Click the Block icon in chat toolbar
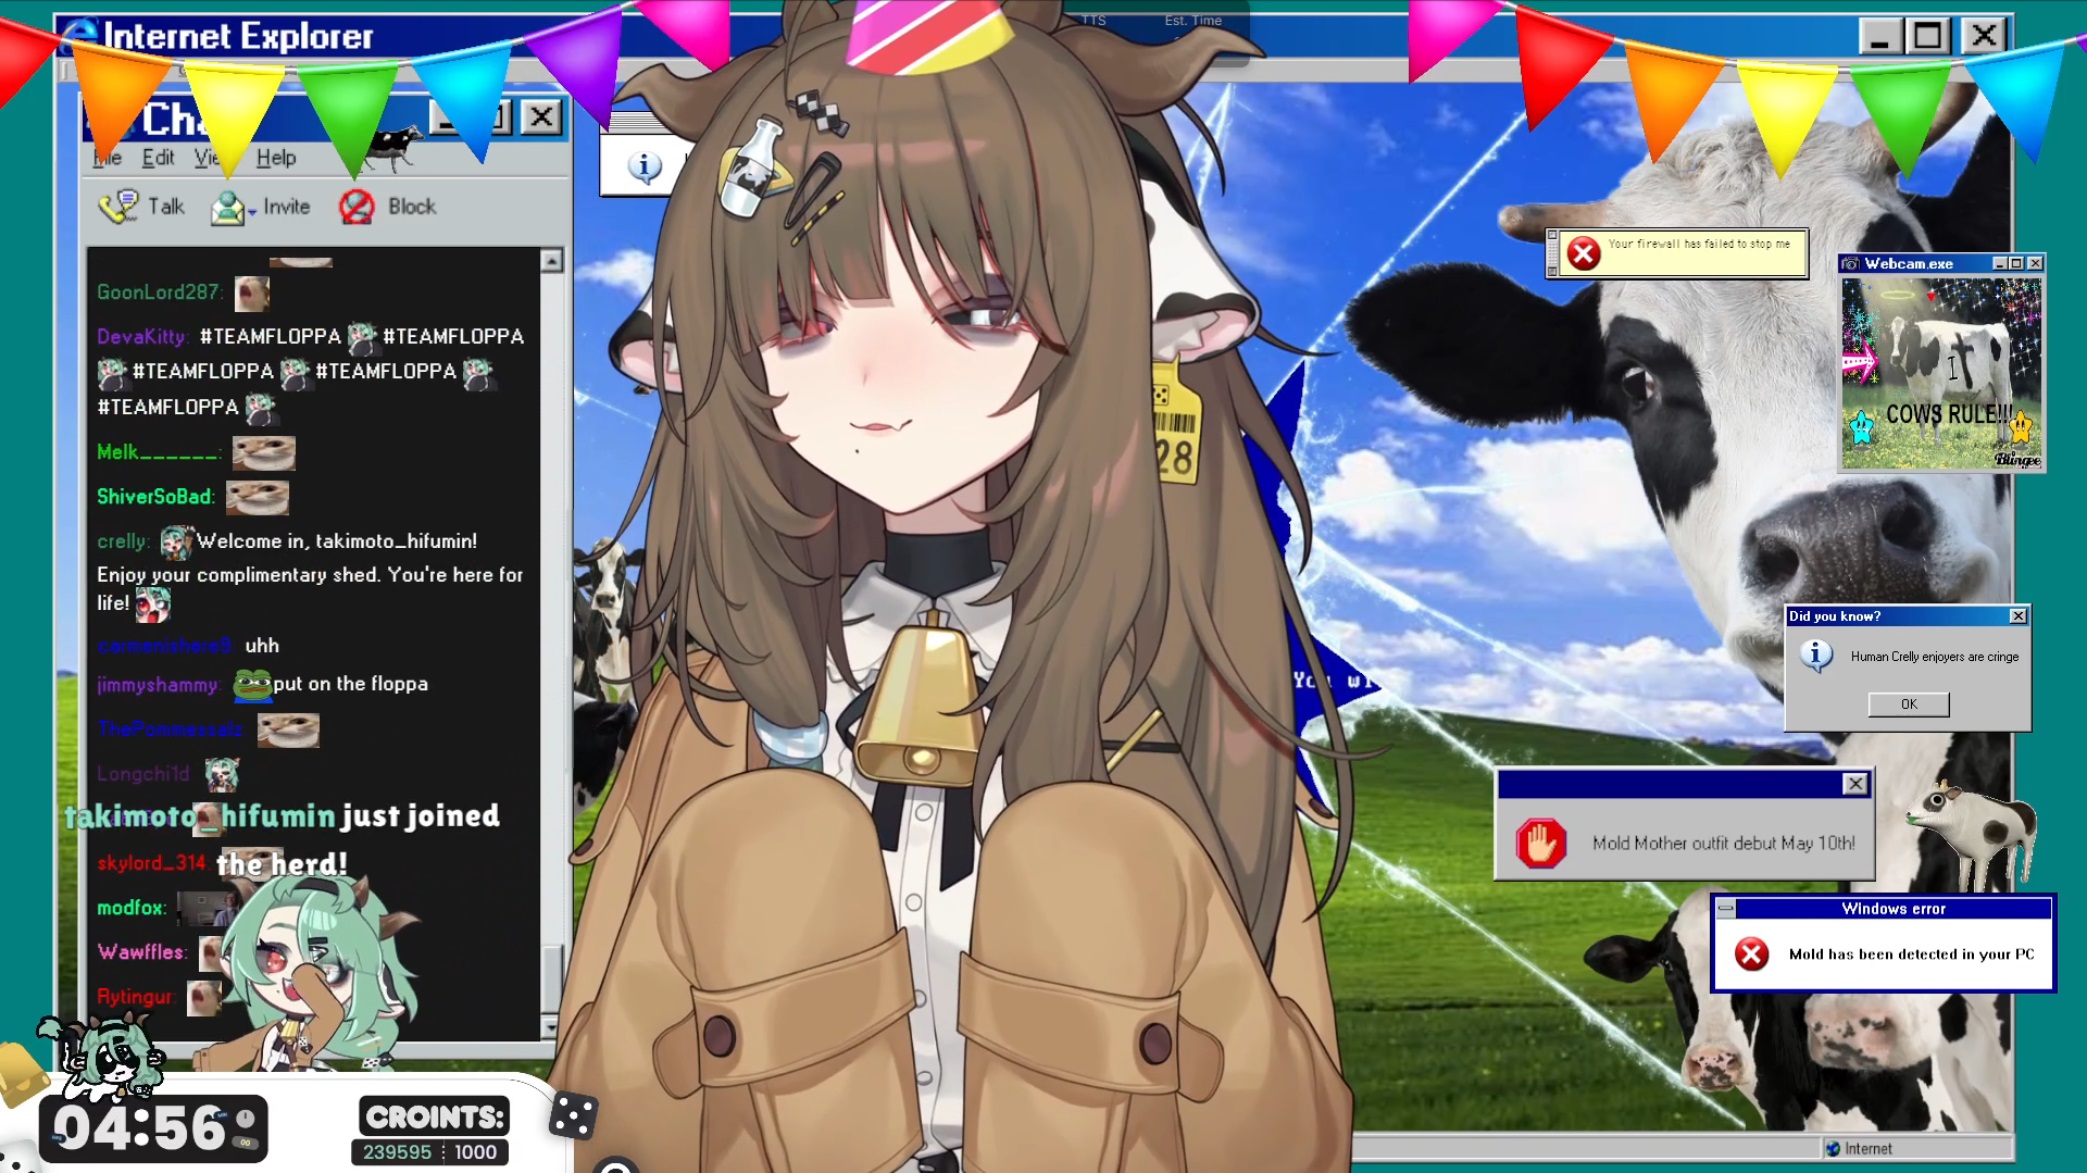 coord(356,207)
